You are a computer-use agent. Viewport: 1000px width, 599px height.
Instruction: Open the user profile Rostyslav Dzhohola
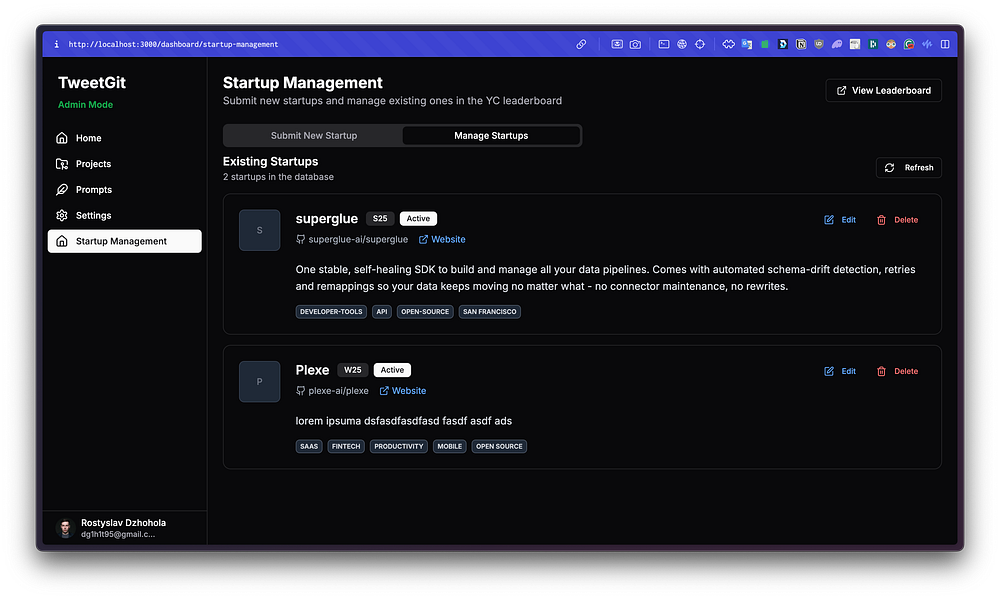124,528
